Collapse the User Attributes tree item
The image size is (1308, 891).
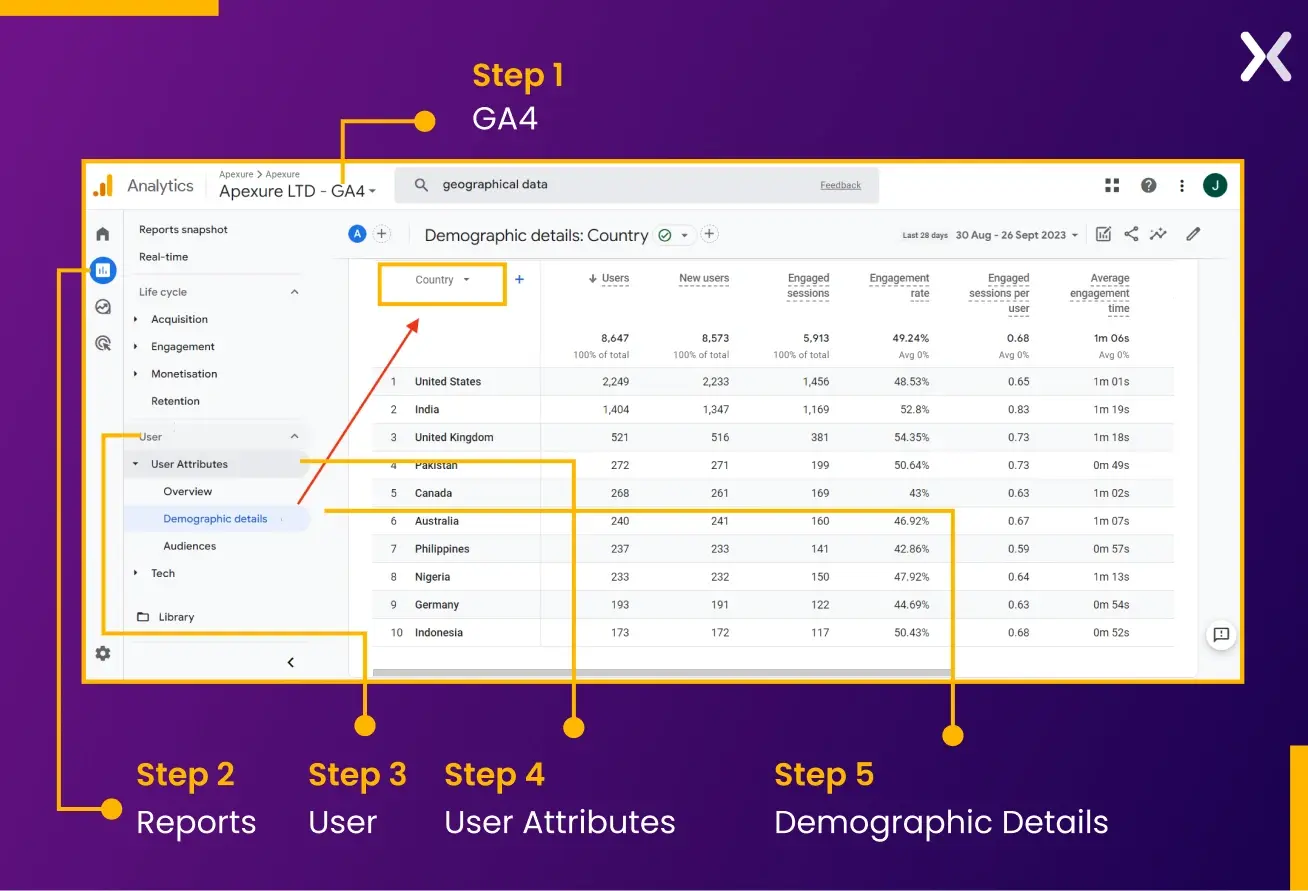point(136,464)
